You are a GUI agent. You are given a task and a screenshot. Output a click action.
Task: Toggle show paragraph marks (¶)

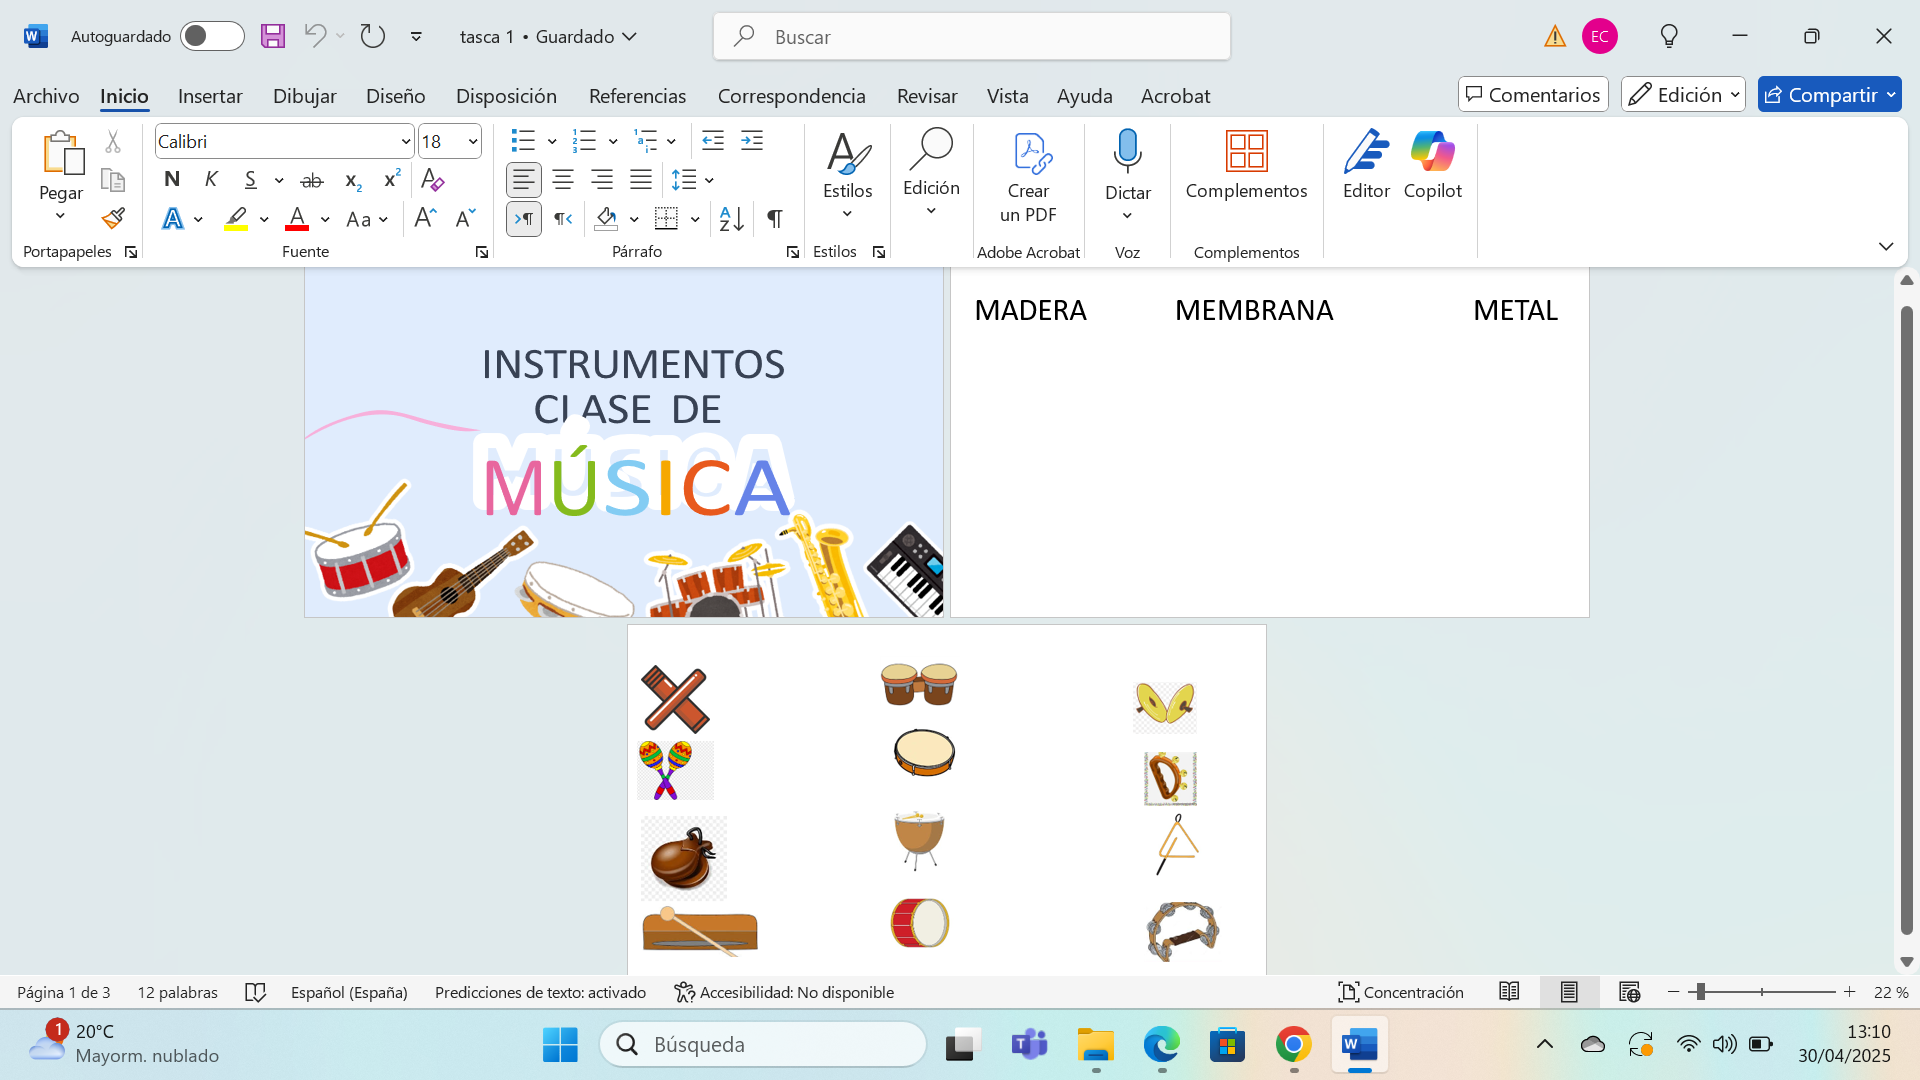pos(775,219)
